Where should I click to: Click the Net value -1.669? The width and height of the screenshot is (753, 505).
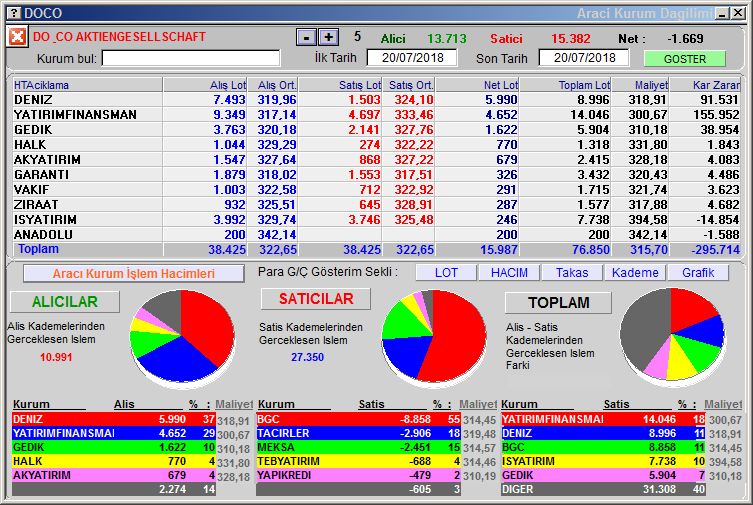click(685, 38)
